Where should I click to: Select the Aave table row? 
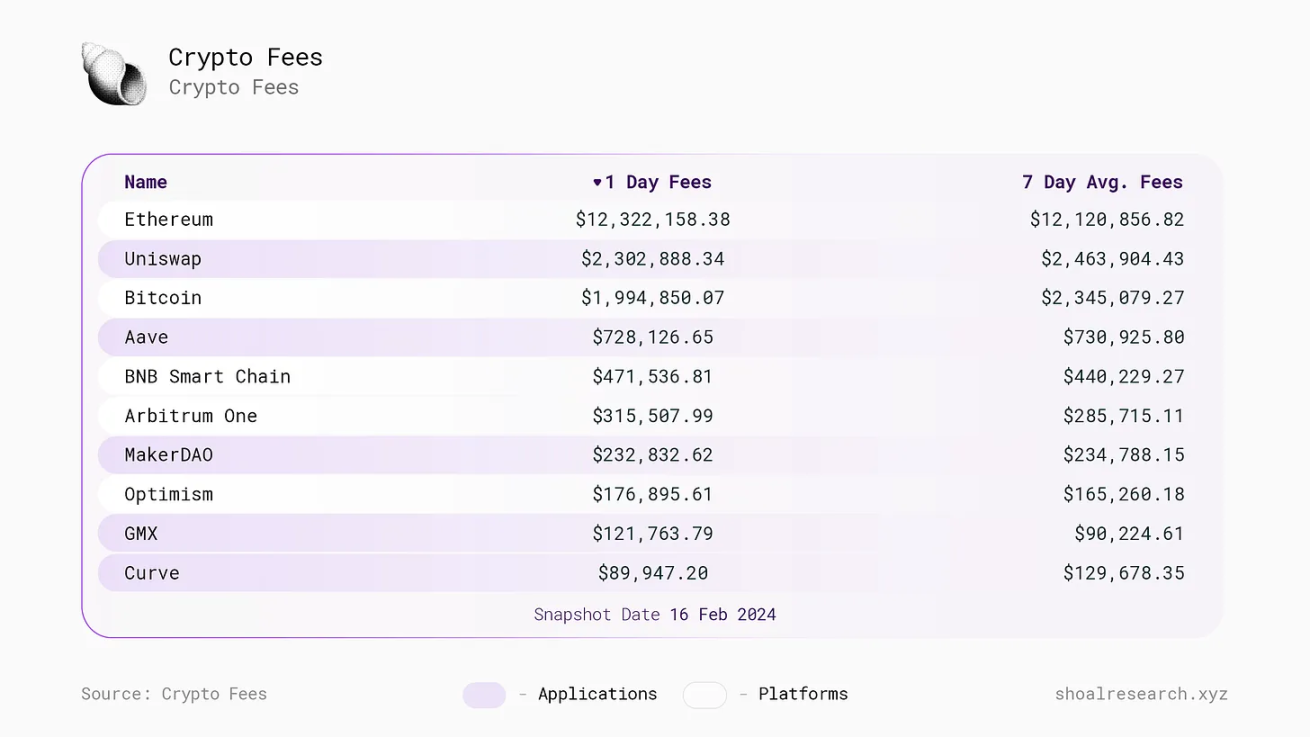click(146, 337)
